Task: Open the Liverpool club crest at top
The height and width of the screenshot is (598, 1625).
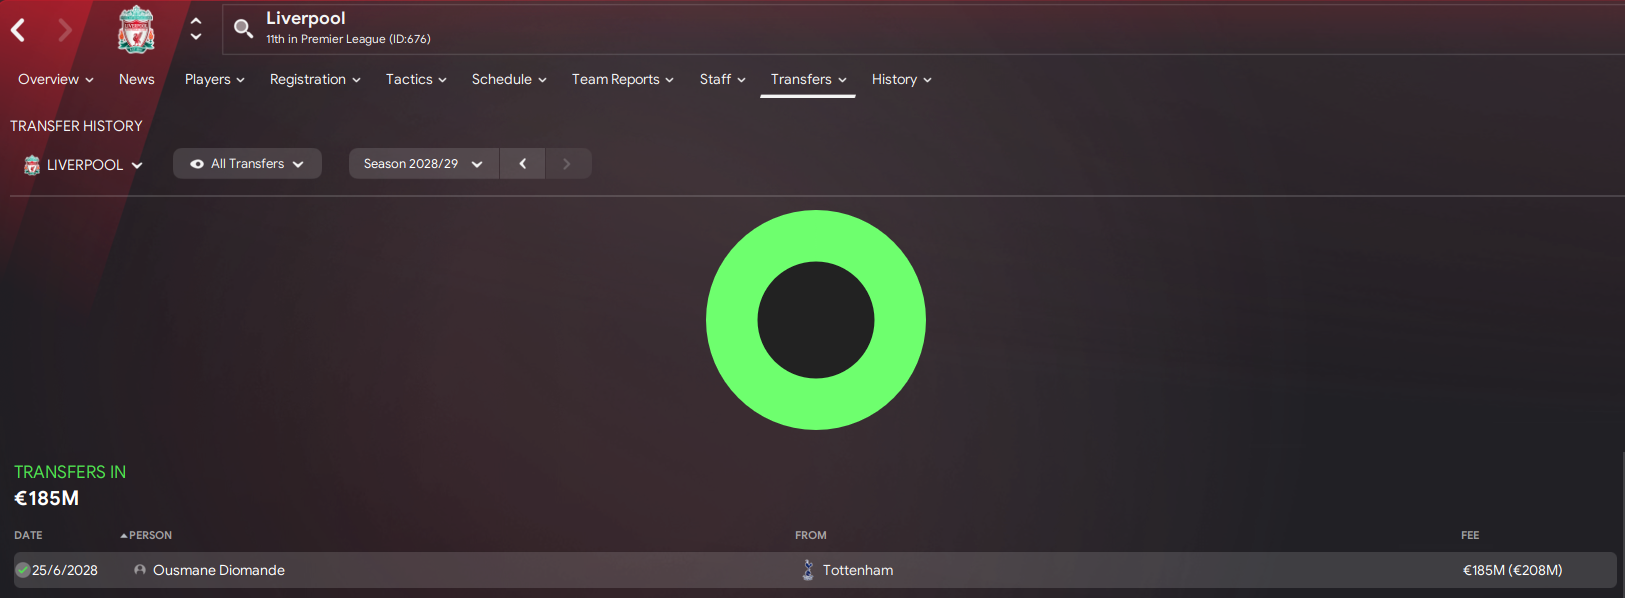Action: pyautogui.click(x=136, y=29)
